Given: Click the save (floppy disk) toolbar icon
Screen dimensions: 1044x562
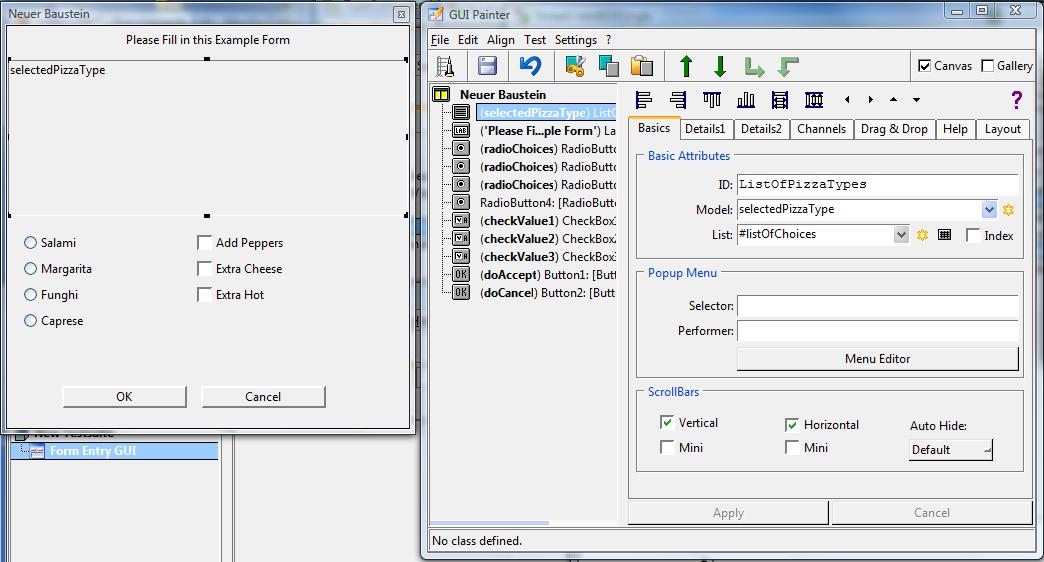Looking at the screenshot, I should coord(487,67).
